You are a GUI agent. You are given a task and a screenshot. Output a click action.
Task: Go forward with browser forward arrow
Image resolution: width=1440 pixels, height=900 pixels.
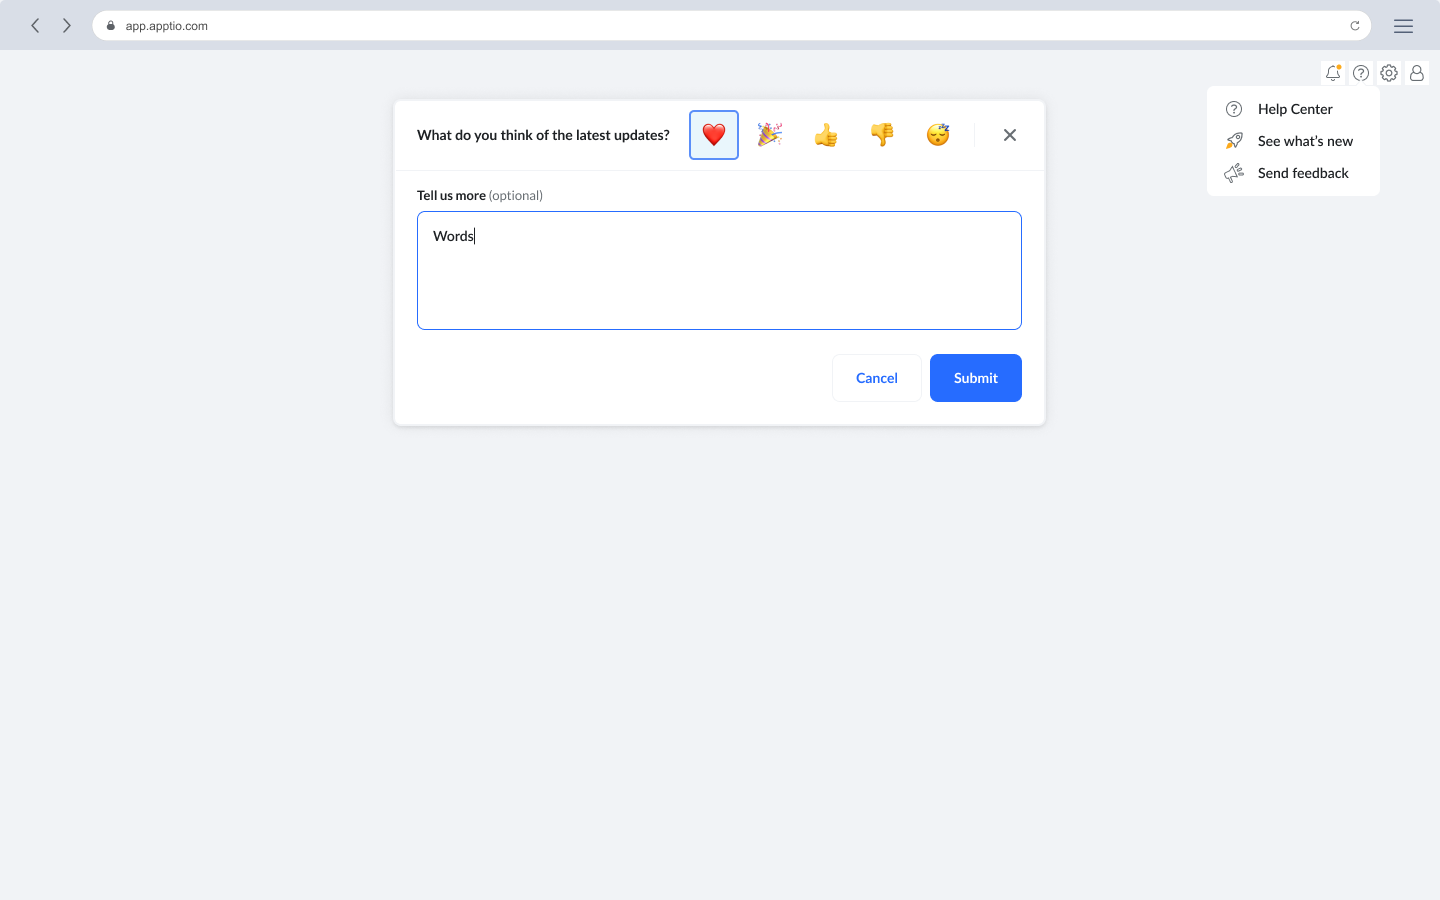pyautogui.click(x=67, y=26)
